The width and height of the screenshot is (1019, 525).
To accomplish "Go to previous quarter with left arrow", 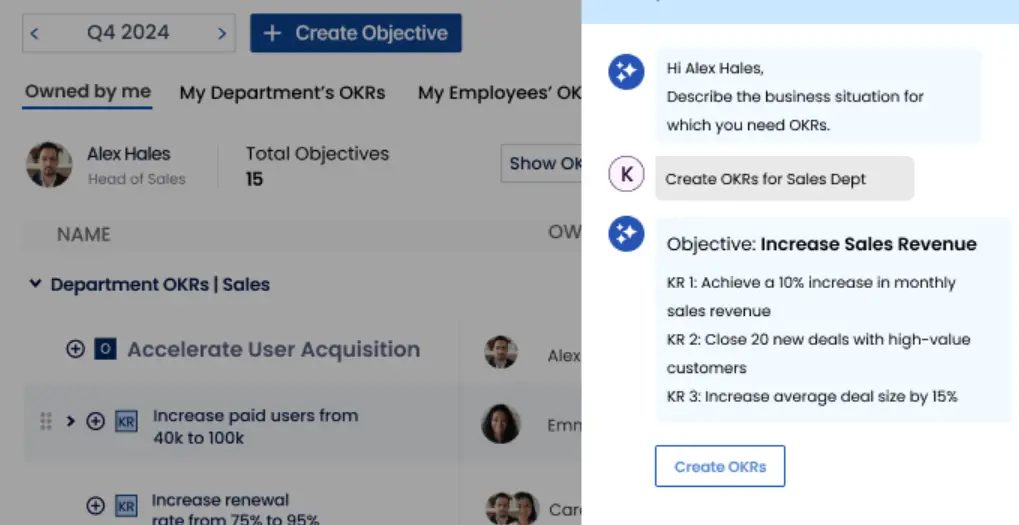I will click(34, 33).
